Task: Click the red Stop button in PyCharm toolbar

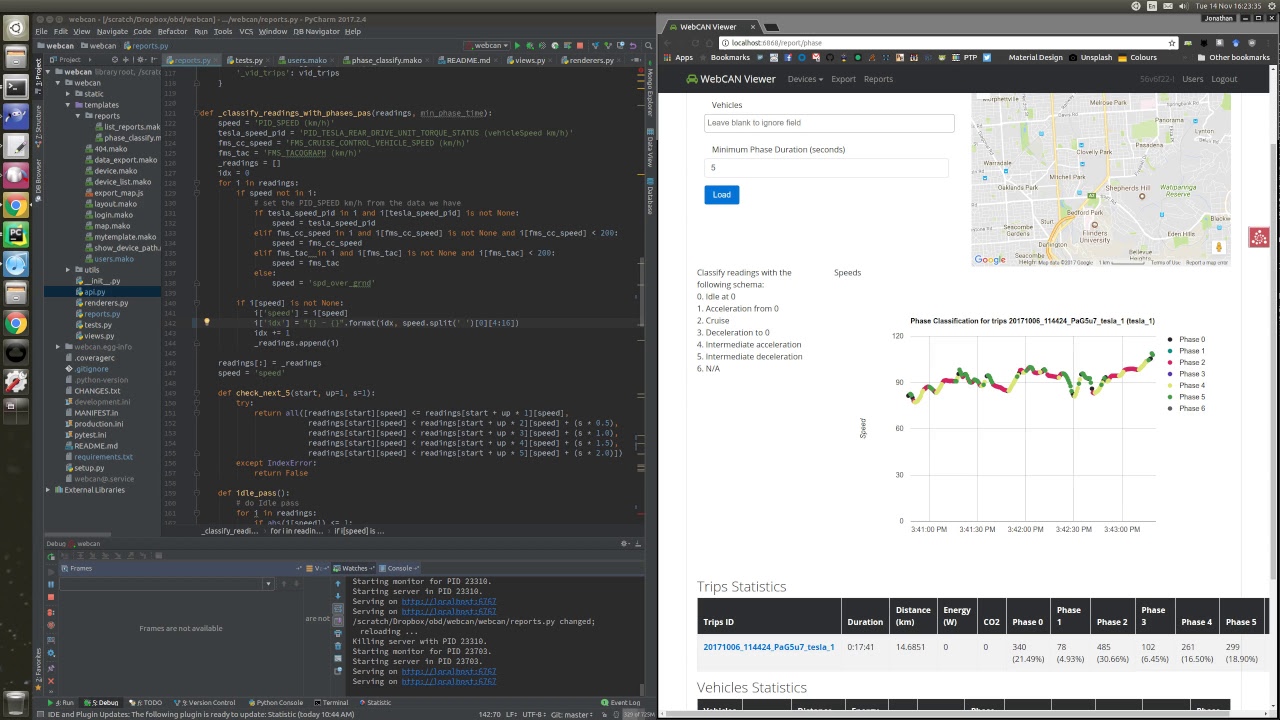Action: pyautogui.click(x=579, y=45)
